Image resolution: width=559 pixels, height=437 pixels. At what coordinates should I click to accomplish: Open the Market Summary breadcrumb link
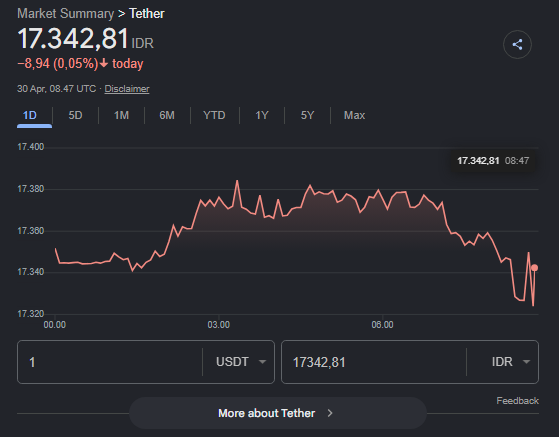coord(66,14)
